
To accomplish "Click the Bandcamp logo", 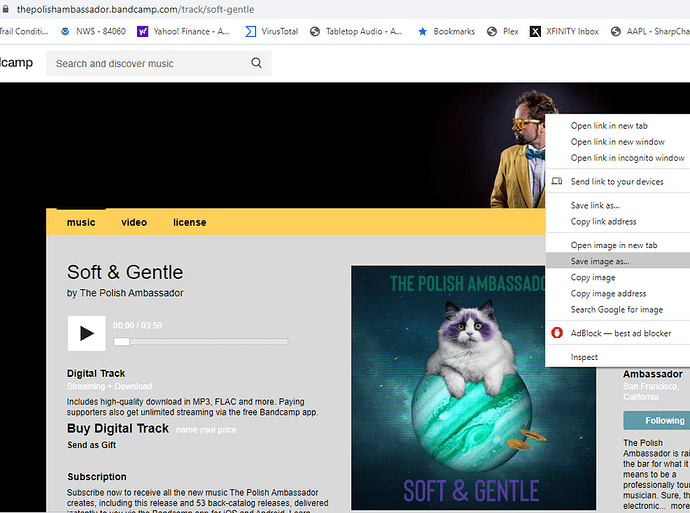I will click(17, 62).
